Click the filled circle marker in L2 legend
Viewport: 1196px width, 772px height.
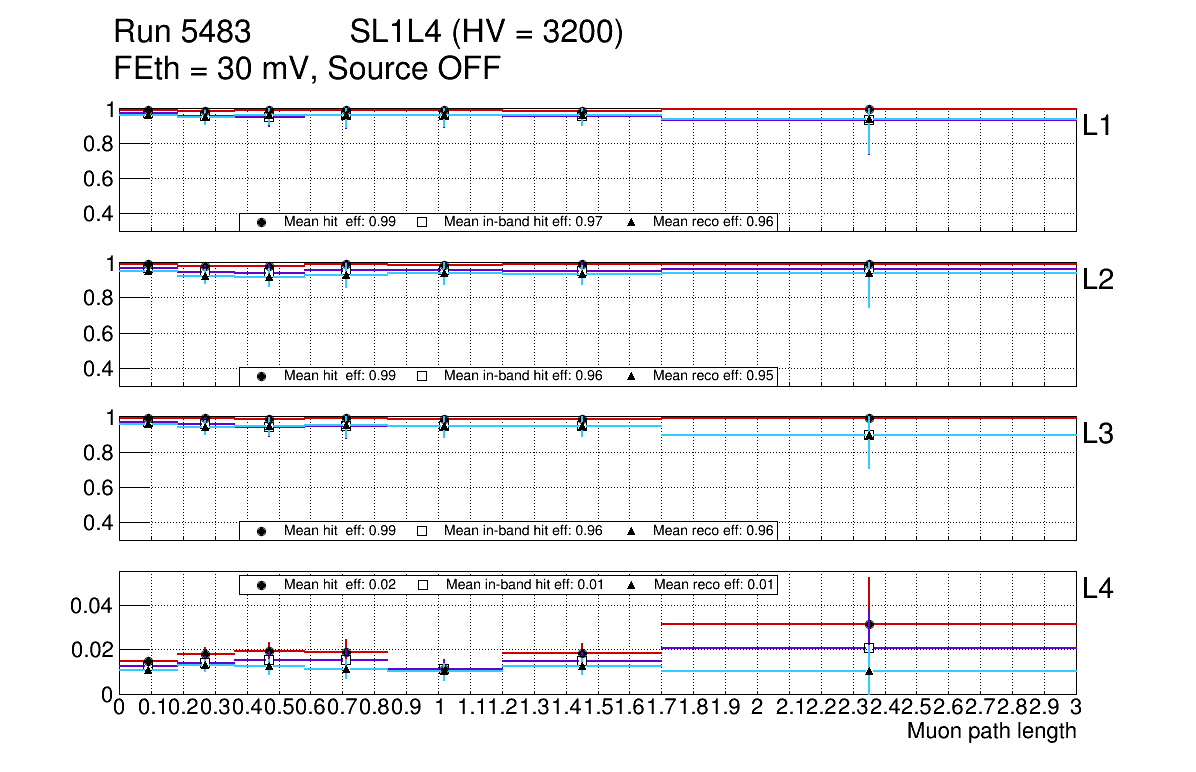point(261,376)
